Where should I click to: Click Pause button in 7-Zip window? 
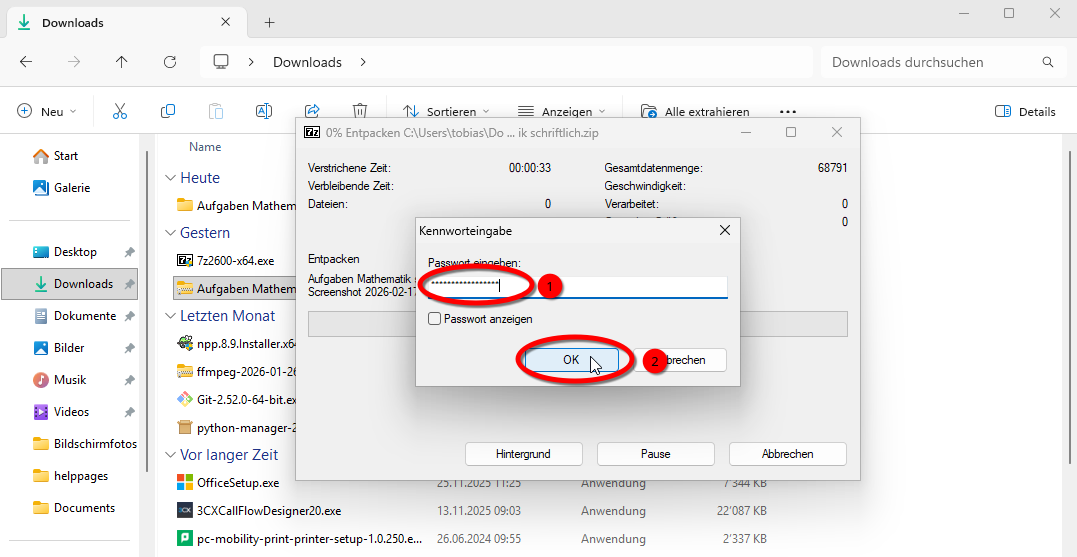(x=655, y=454)
